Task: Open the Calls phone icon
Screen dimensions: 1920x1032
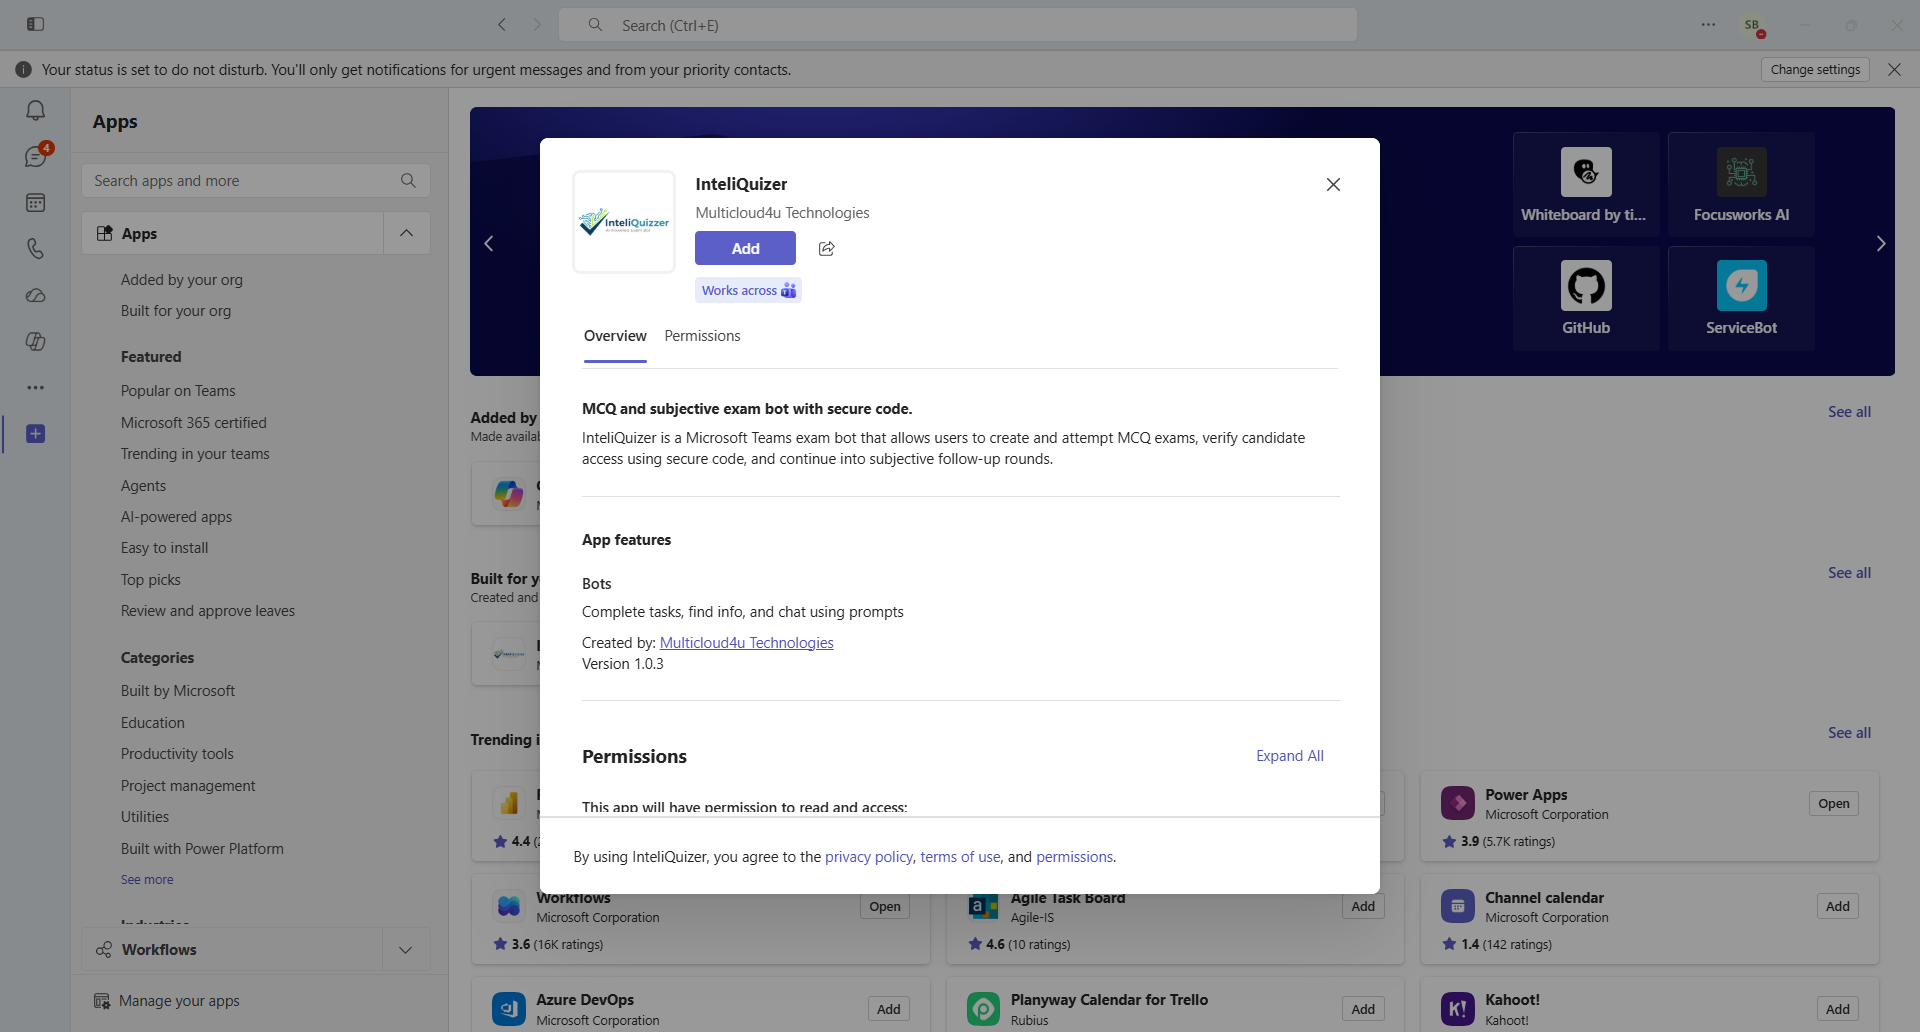Action: coord(36,249)
